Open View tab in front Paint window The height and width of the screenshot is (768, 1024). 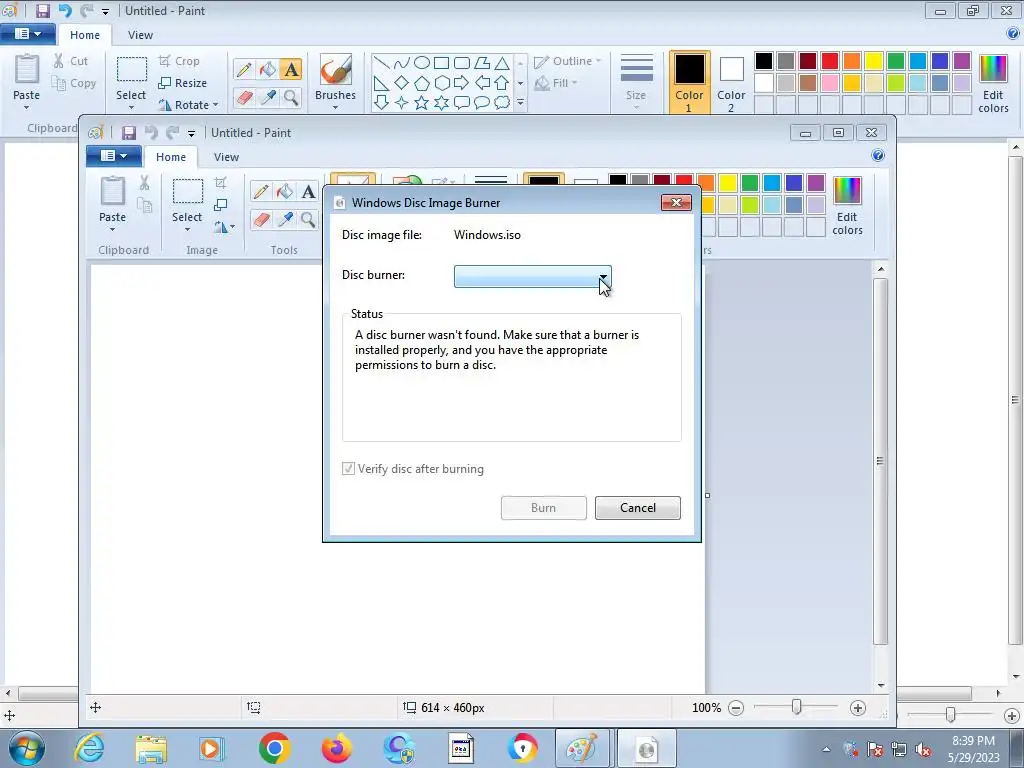click(227, 157)
